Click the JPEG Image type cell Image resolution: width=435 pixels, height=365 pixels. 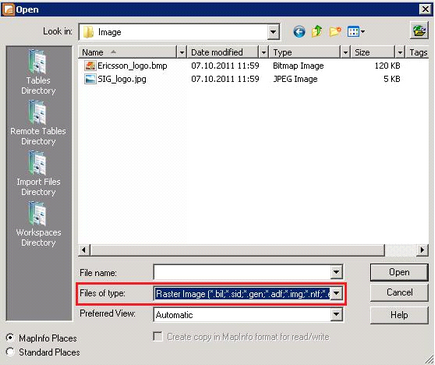tap(295, 79)
